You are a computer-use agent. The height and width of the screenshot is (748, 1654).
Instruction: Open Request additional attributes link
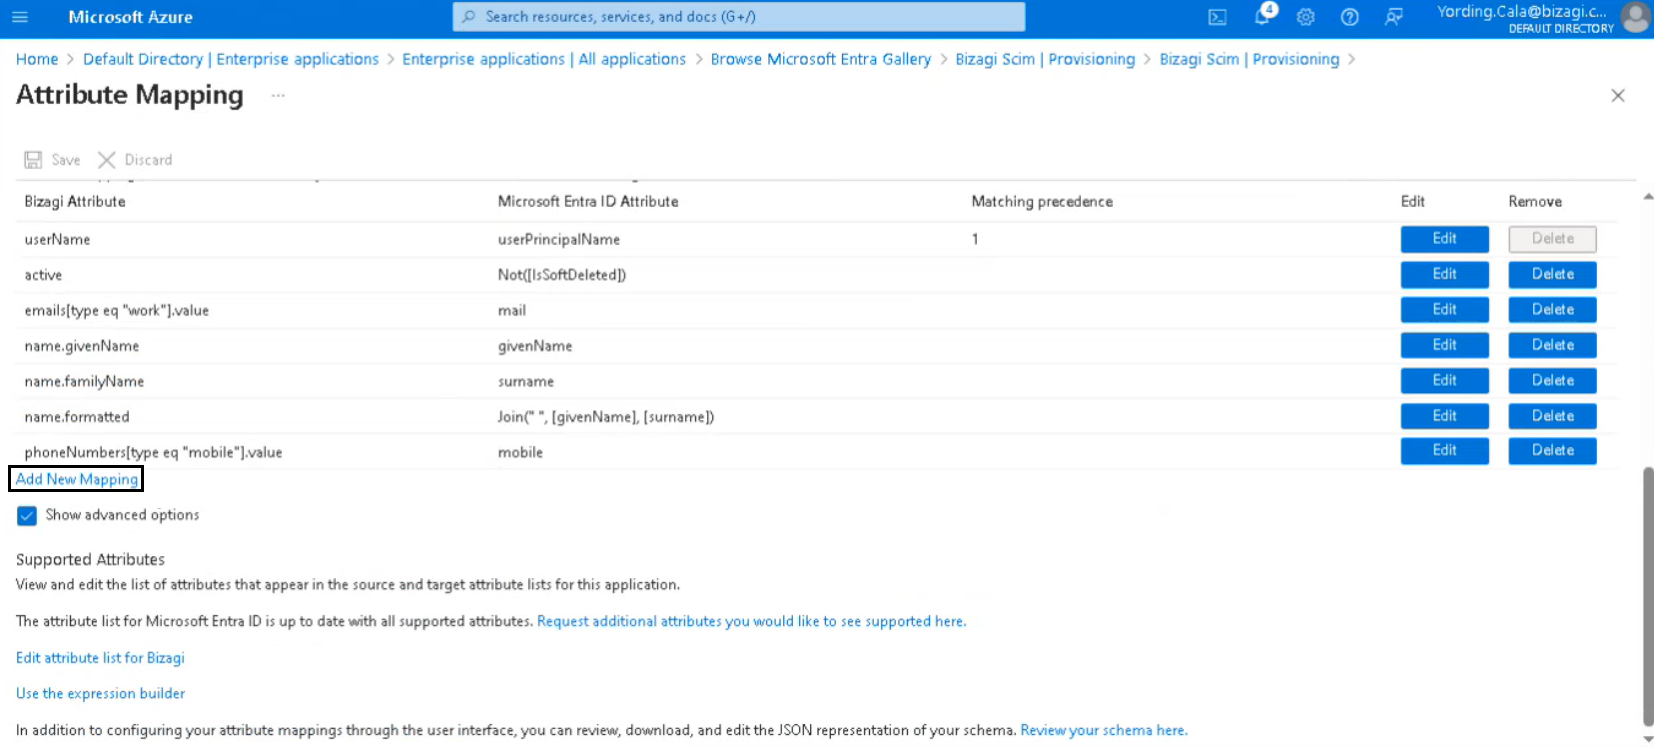(751, 621)
